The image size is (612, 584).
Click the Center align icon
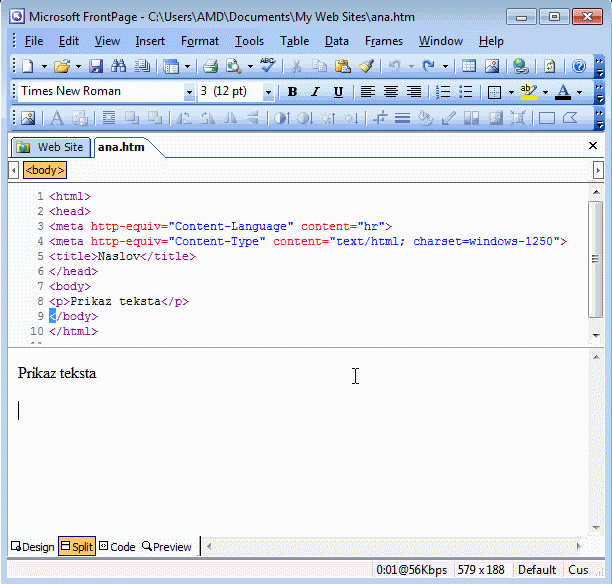click(x=391, y=92)
